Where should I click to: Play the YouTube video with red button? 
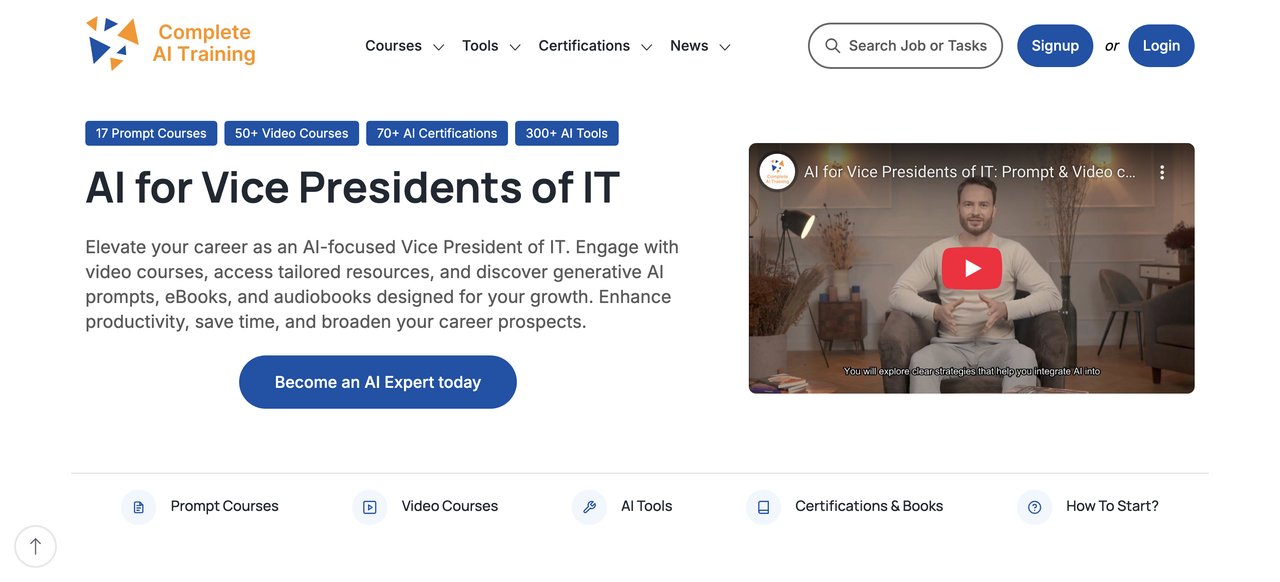[x=971, y=268]
